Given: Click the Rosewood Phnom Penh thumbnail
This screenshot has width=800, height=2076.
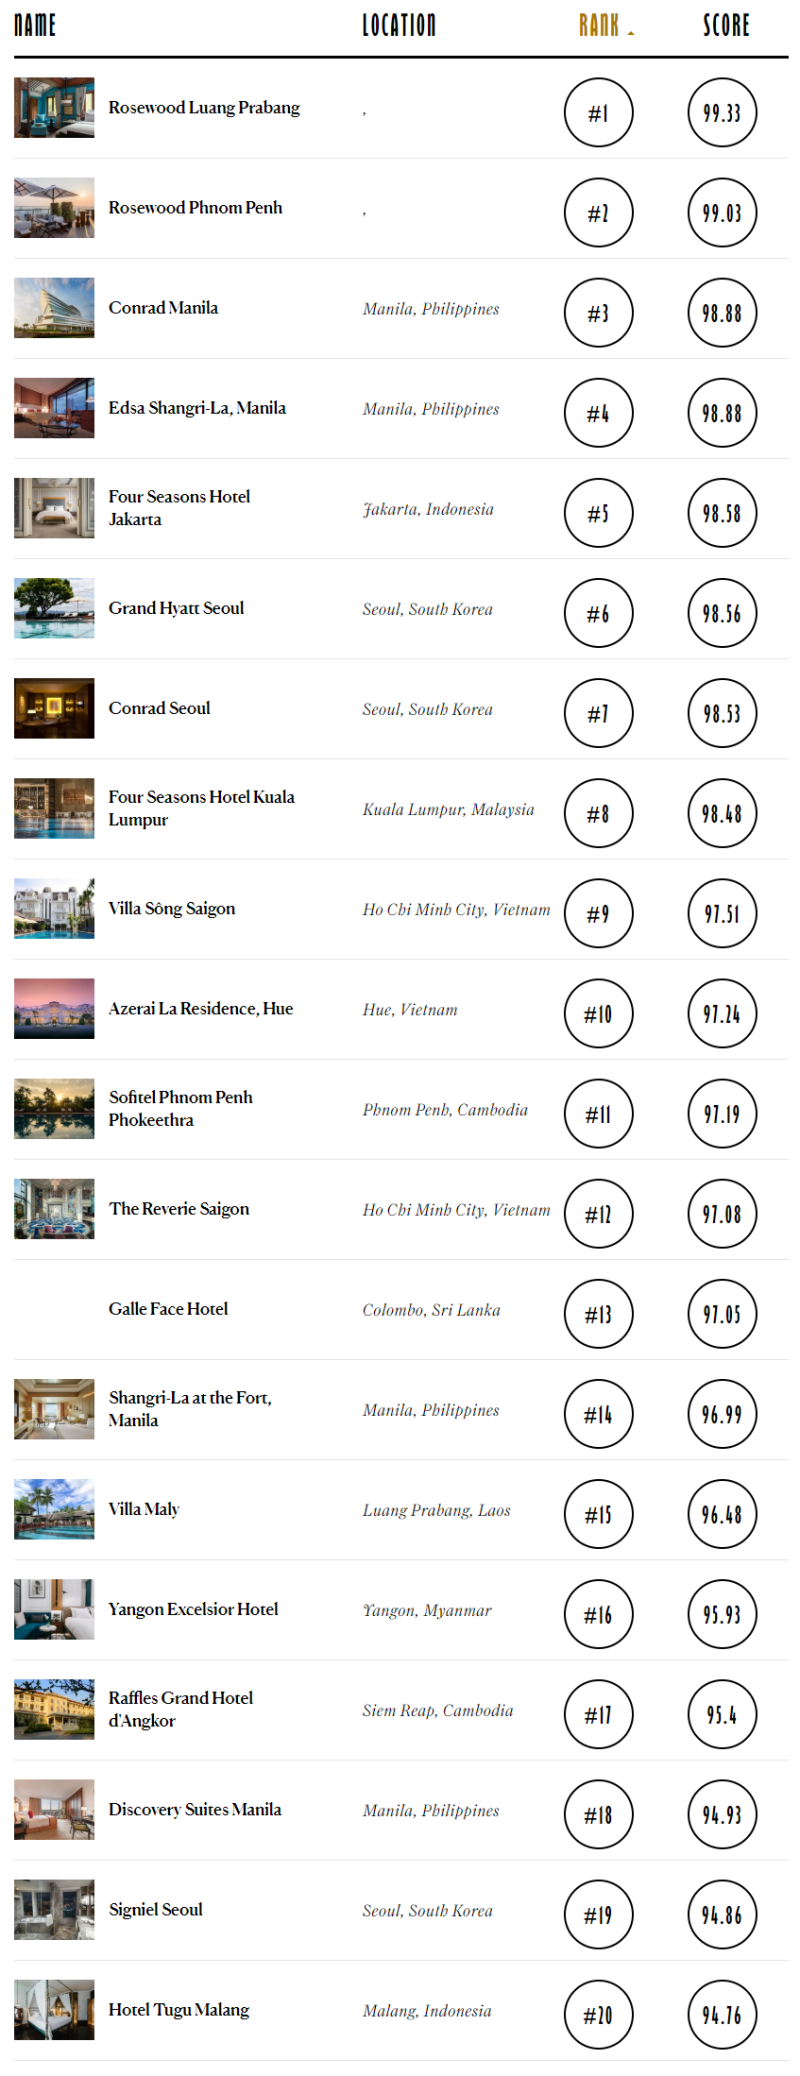Looking at the screenshot, I should point(54,208).
